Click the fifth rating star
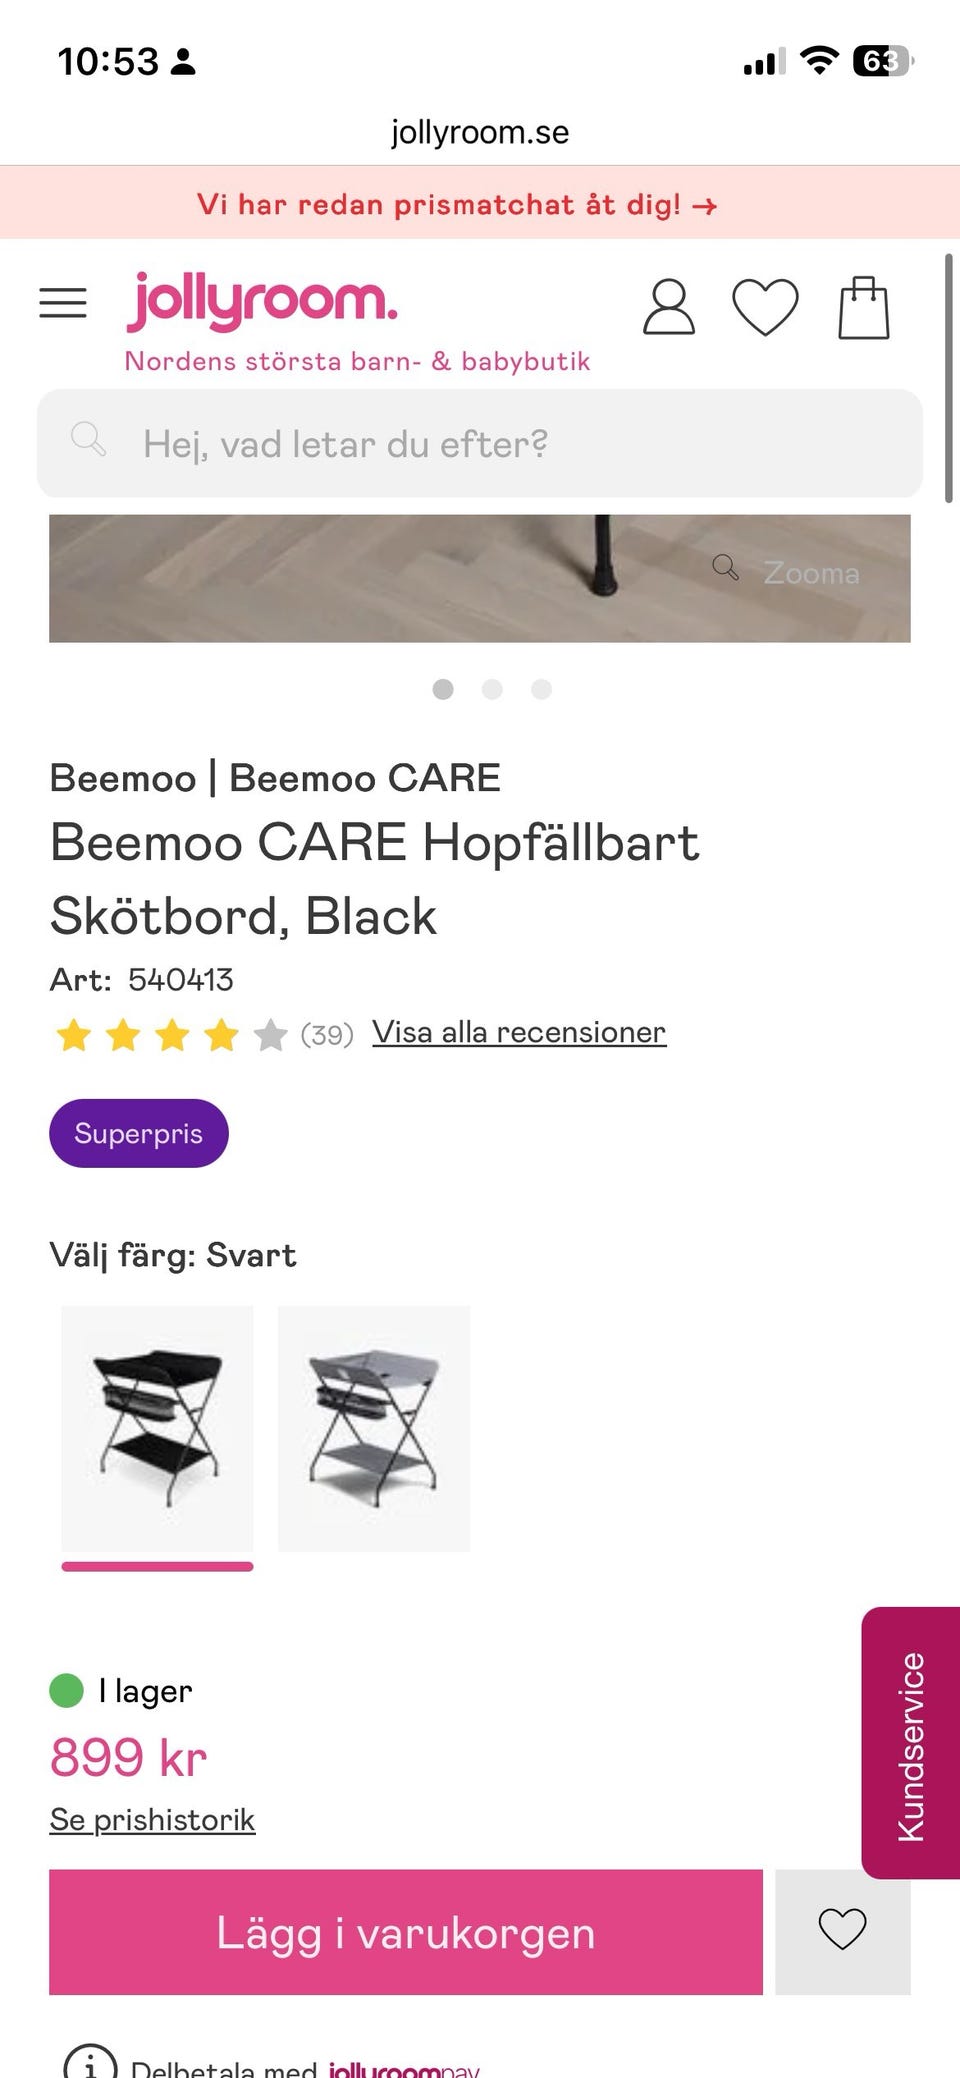Image resolution: width=960 pixels, height=2078 pixels. [268, 1035]
